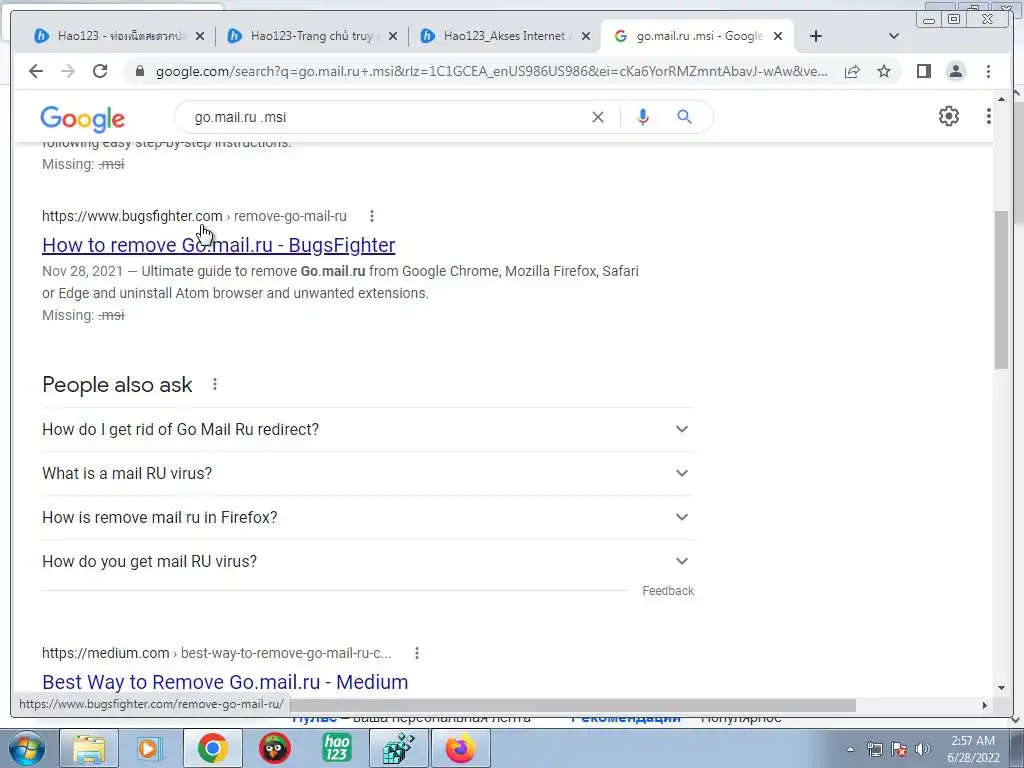The image size is (1024, 768).
Task: Launch Windows Media Player from taskbar
Action: pyautogui.click(x=148, y=748)
